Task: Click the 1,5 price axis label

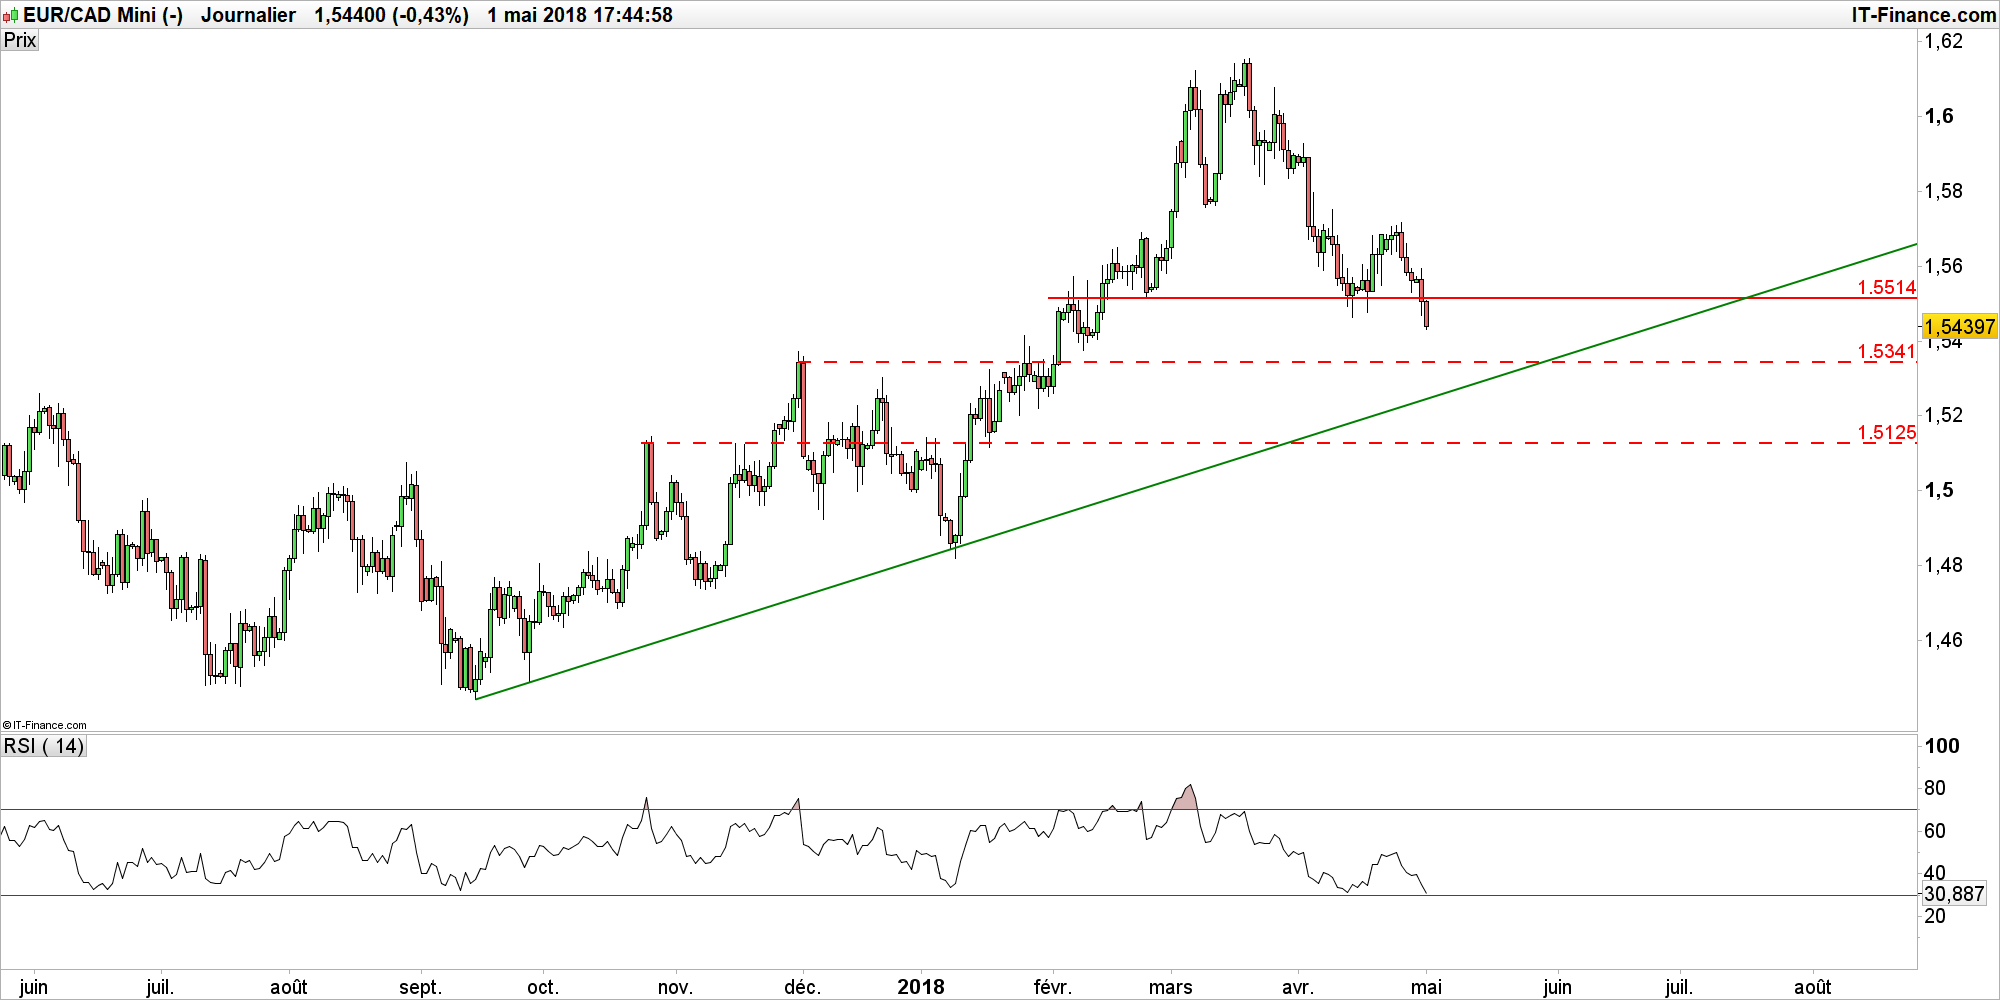Action: click(1939, 490)
